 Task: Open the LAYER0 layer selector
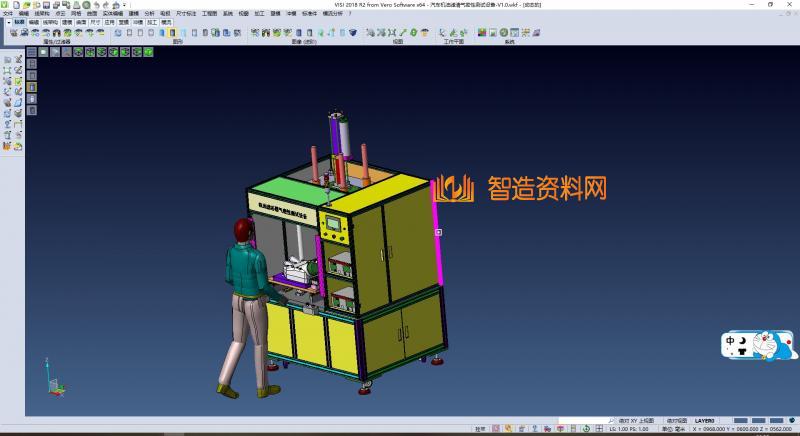[x=706, y=421]
